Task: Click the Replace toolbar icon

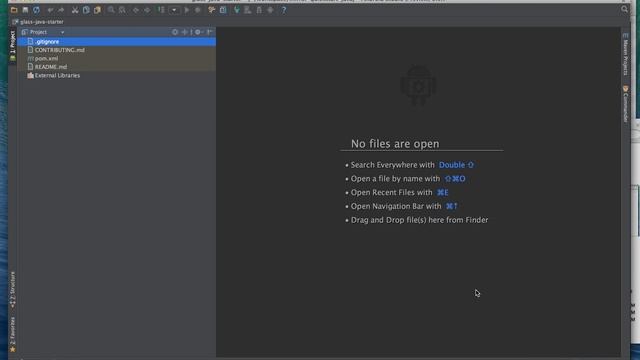Action: coord(122,10)
